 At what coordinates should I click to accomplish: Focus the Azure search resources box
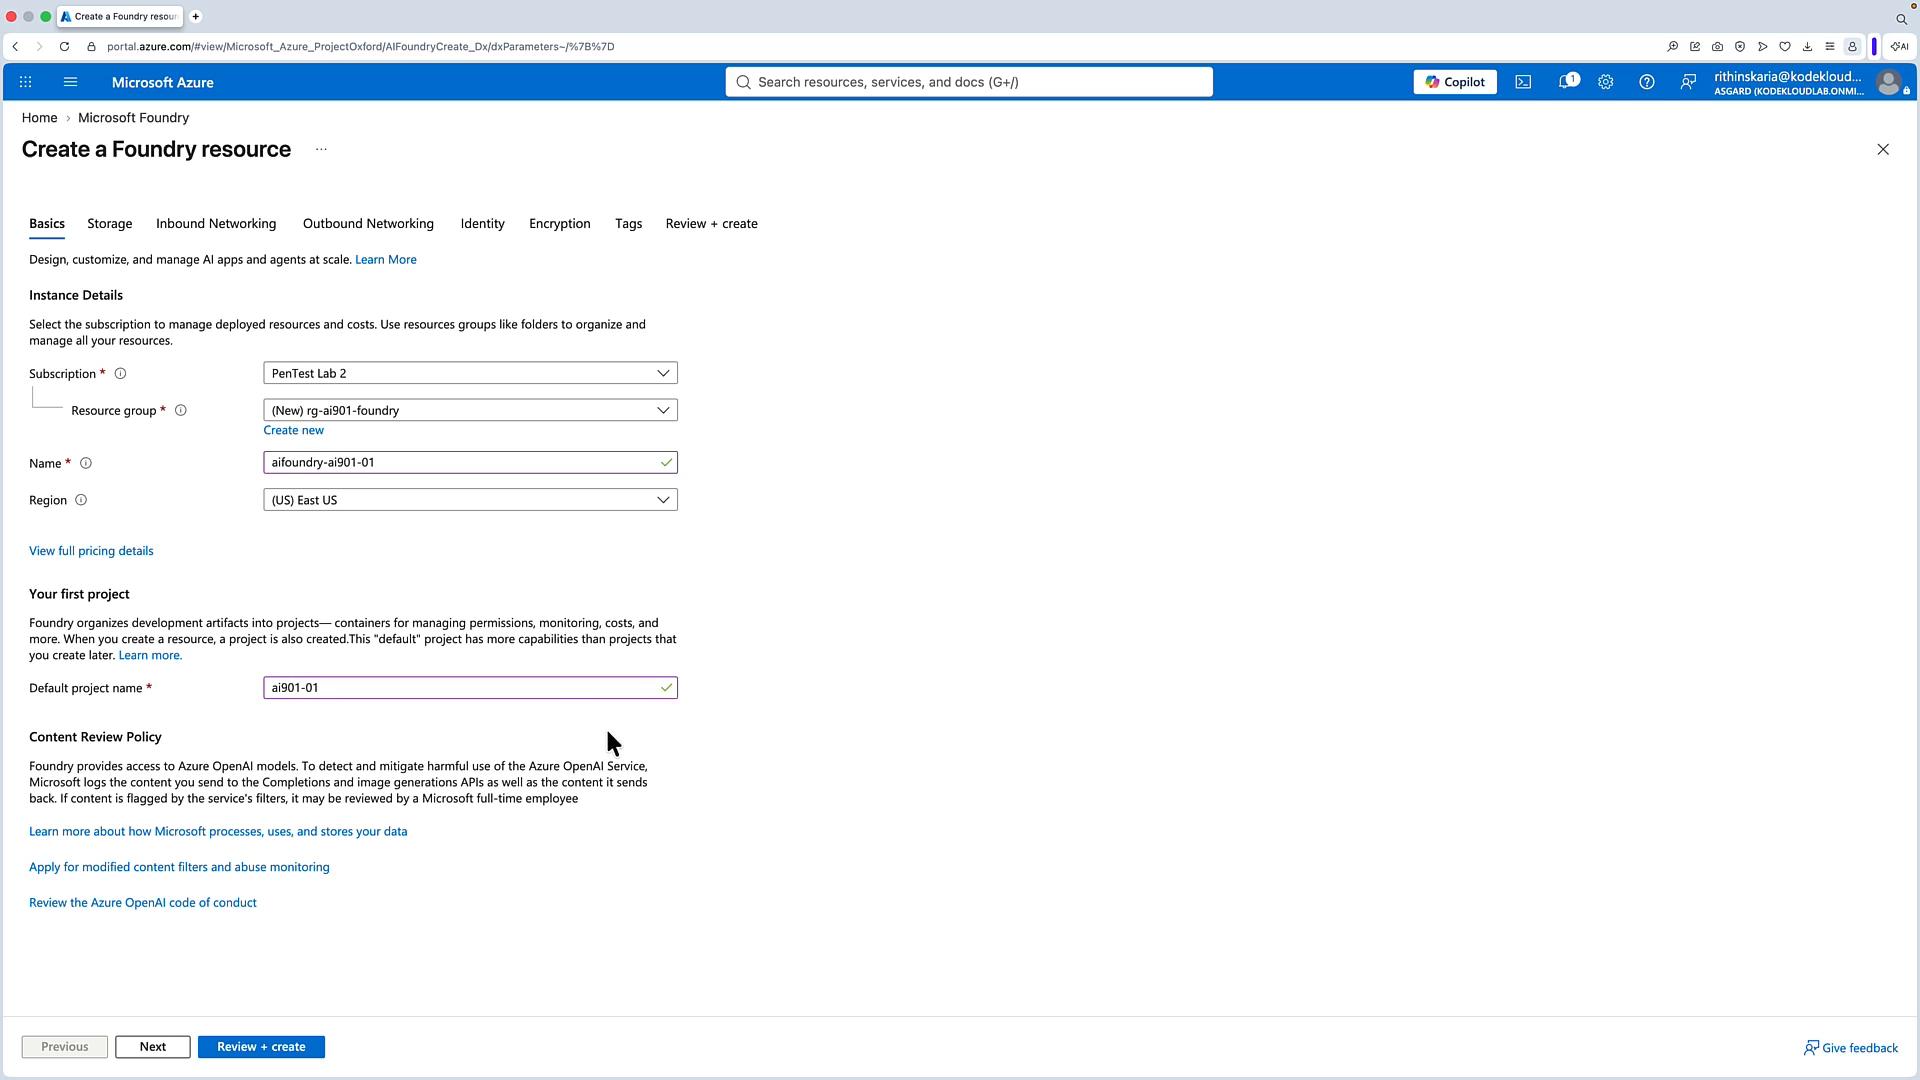pyautogui.click(x=969, y=82)
